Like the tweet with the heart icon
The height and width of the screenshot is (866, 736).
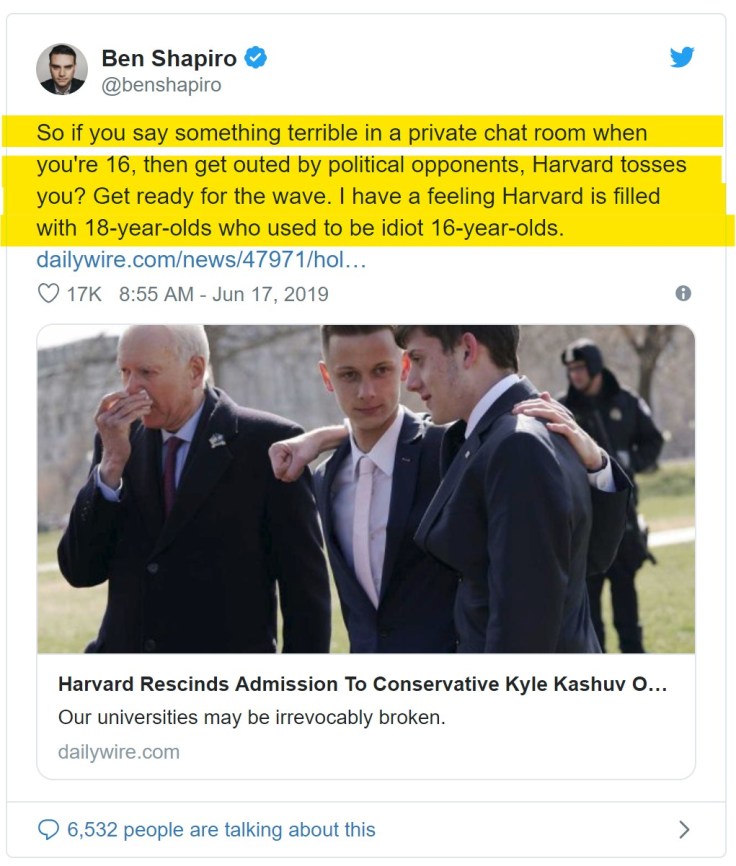48,294
